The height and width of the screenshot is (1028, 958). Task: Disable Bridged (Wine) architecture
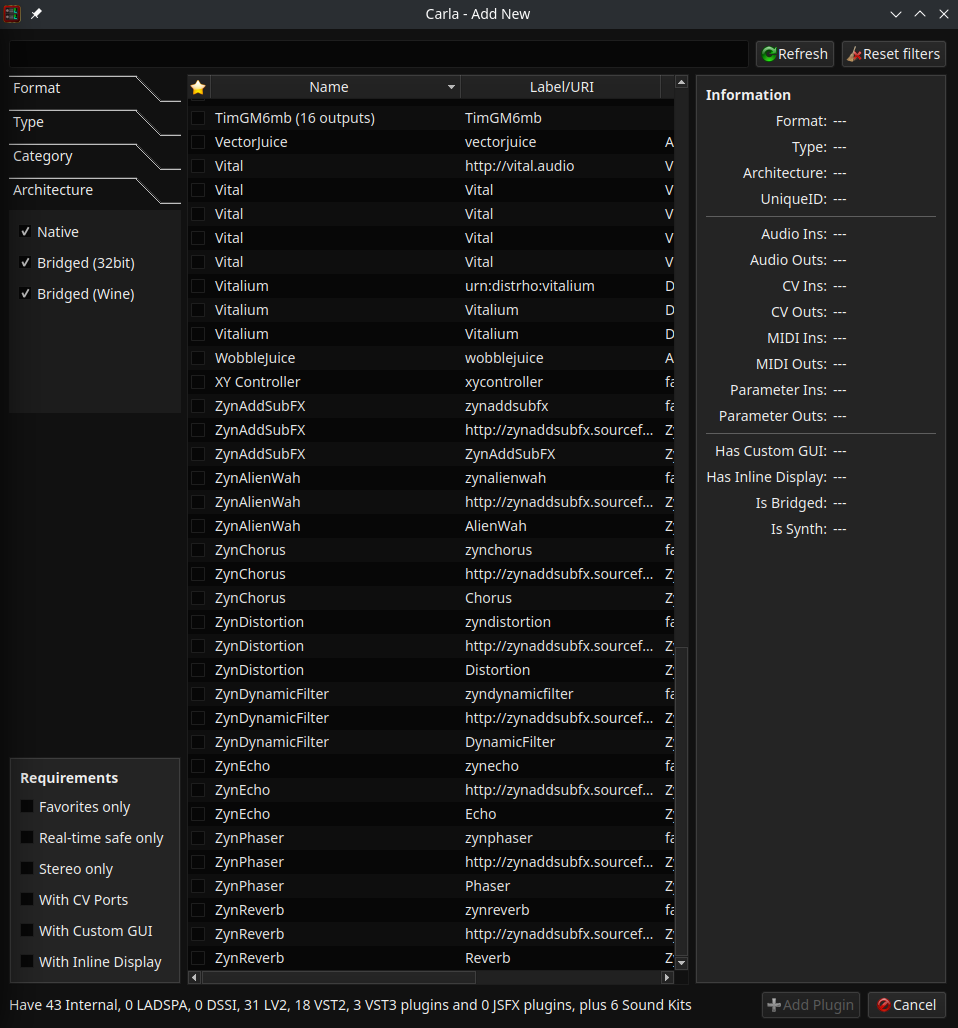click(25, 293)
